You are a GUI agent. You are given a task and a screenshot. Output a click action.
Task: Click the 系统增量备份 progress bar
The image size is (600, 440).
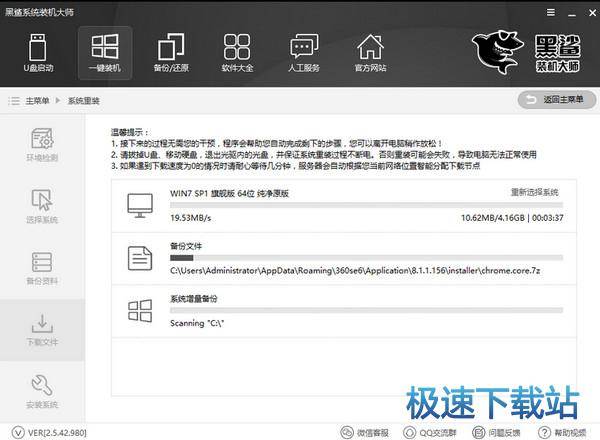click(367, 310)
